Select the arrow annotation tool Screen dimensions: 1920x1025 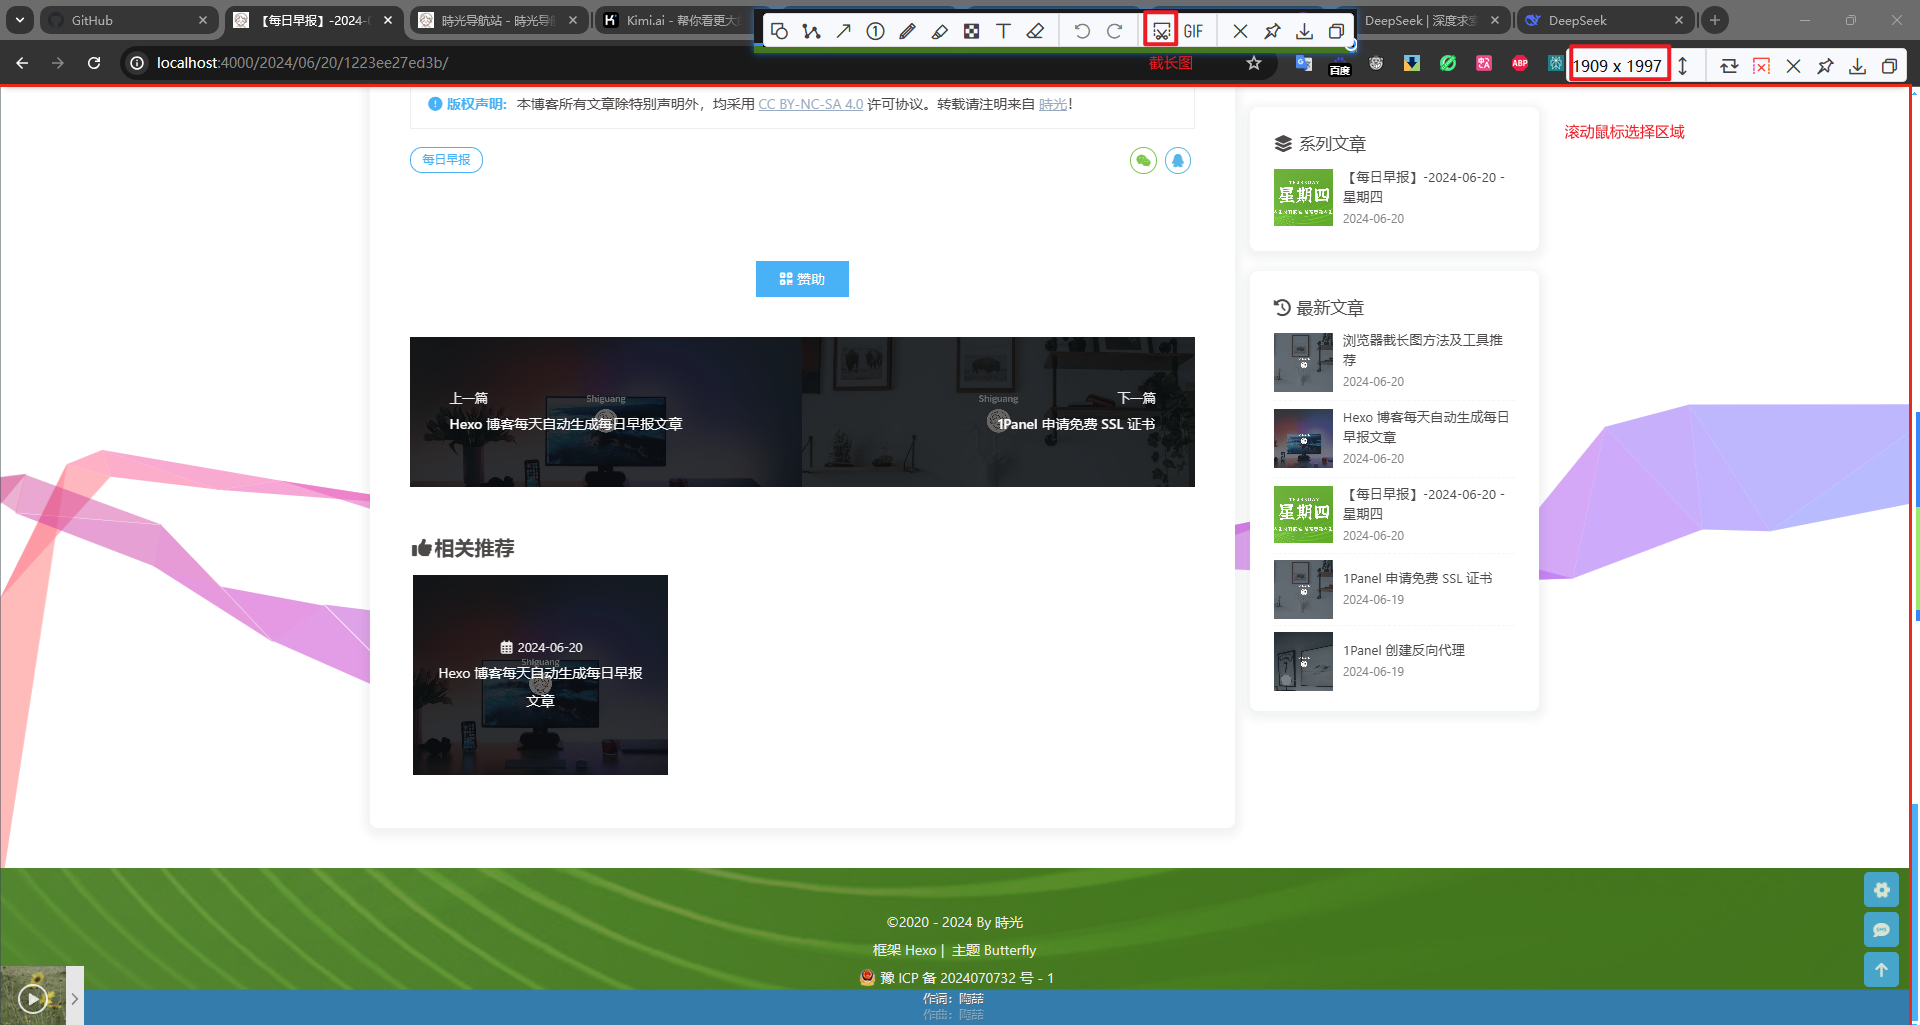pos(843,31)
